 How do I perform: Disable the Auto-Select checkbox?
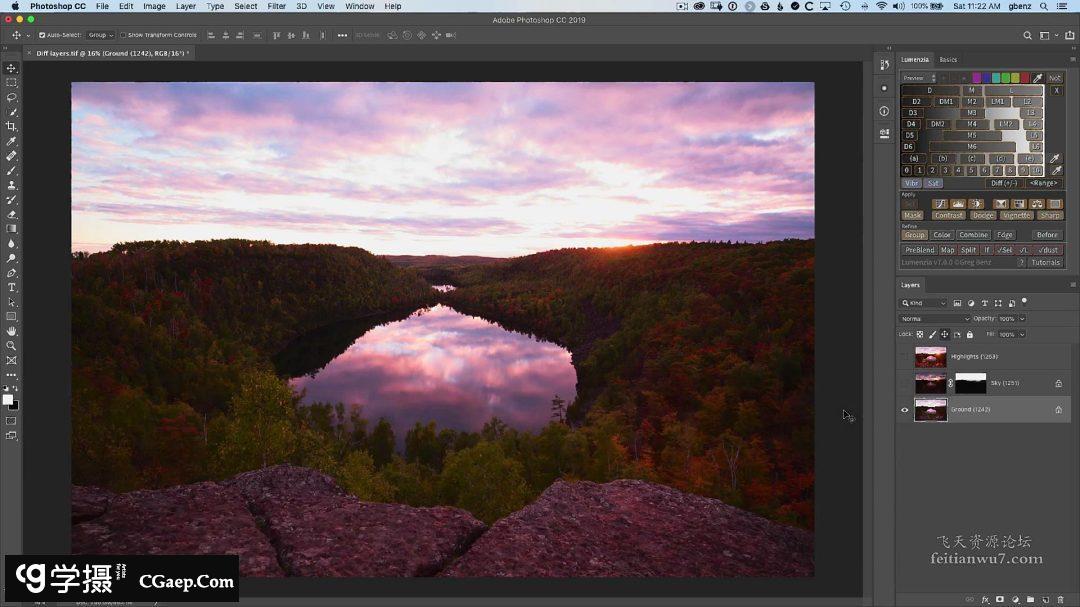(42, 35)
